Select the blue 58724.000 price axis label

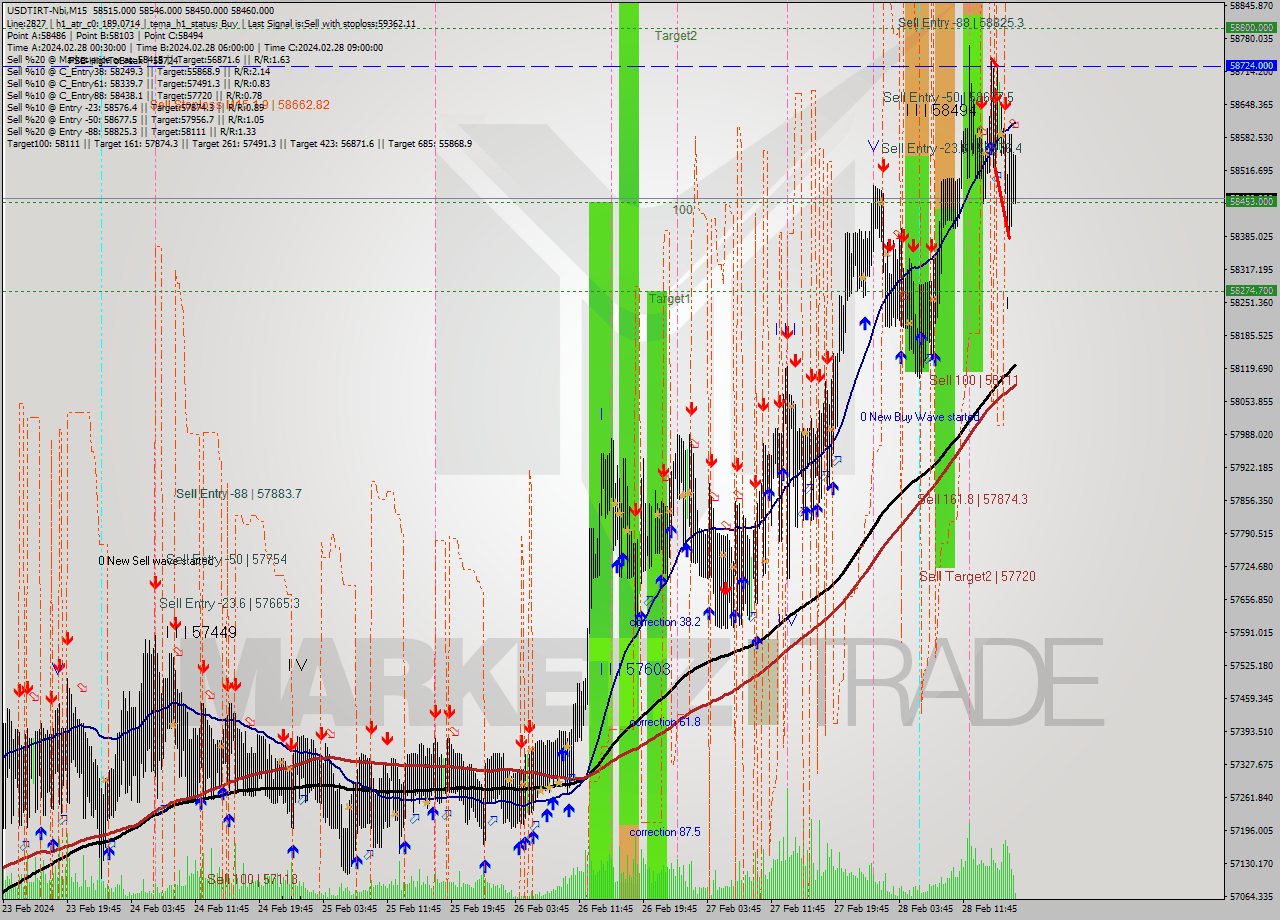[x=1251, y=66]
